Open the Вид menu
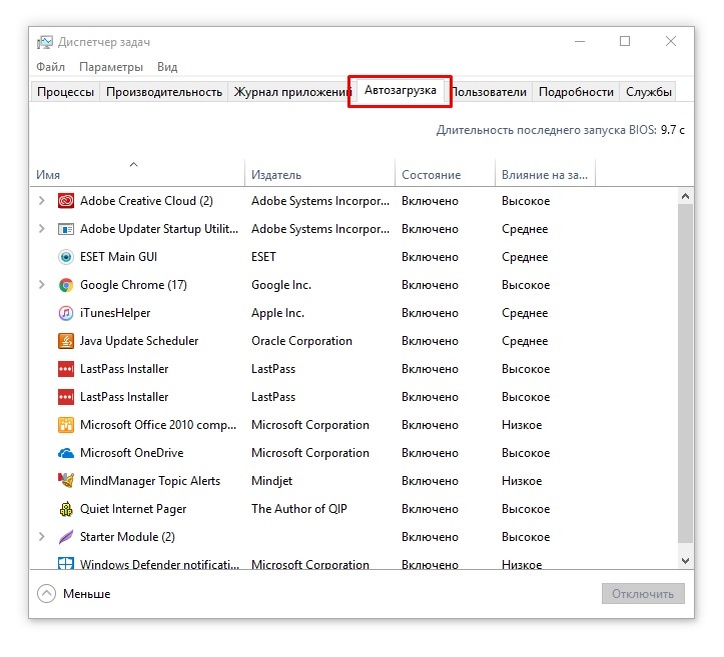Viewport: 724px width, 657px height. point(167,67)
